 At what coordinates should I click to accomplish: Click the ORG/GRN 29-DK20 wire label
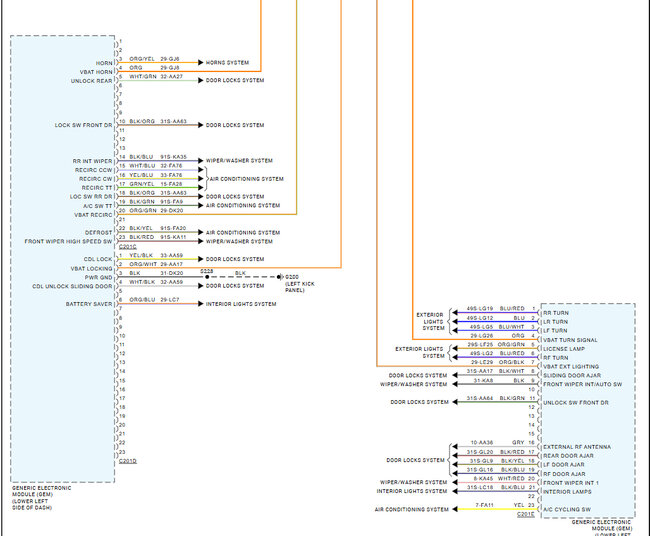click(x=156, y=211)
